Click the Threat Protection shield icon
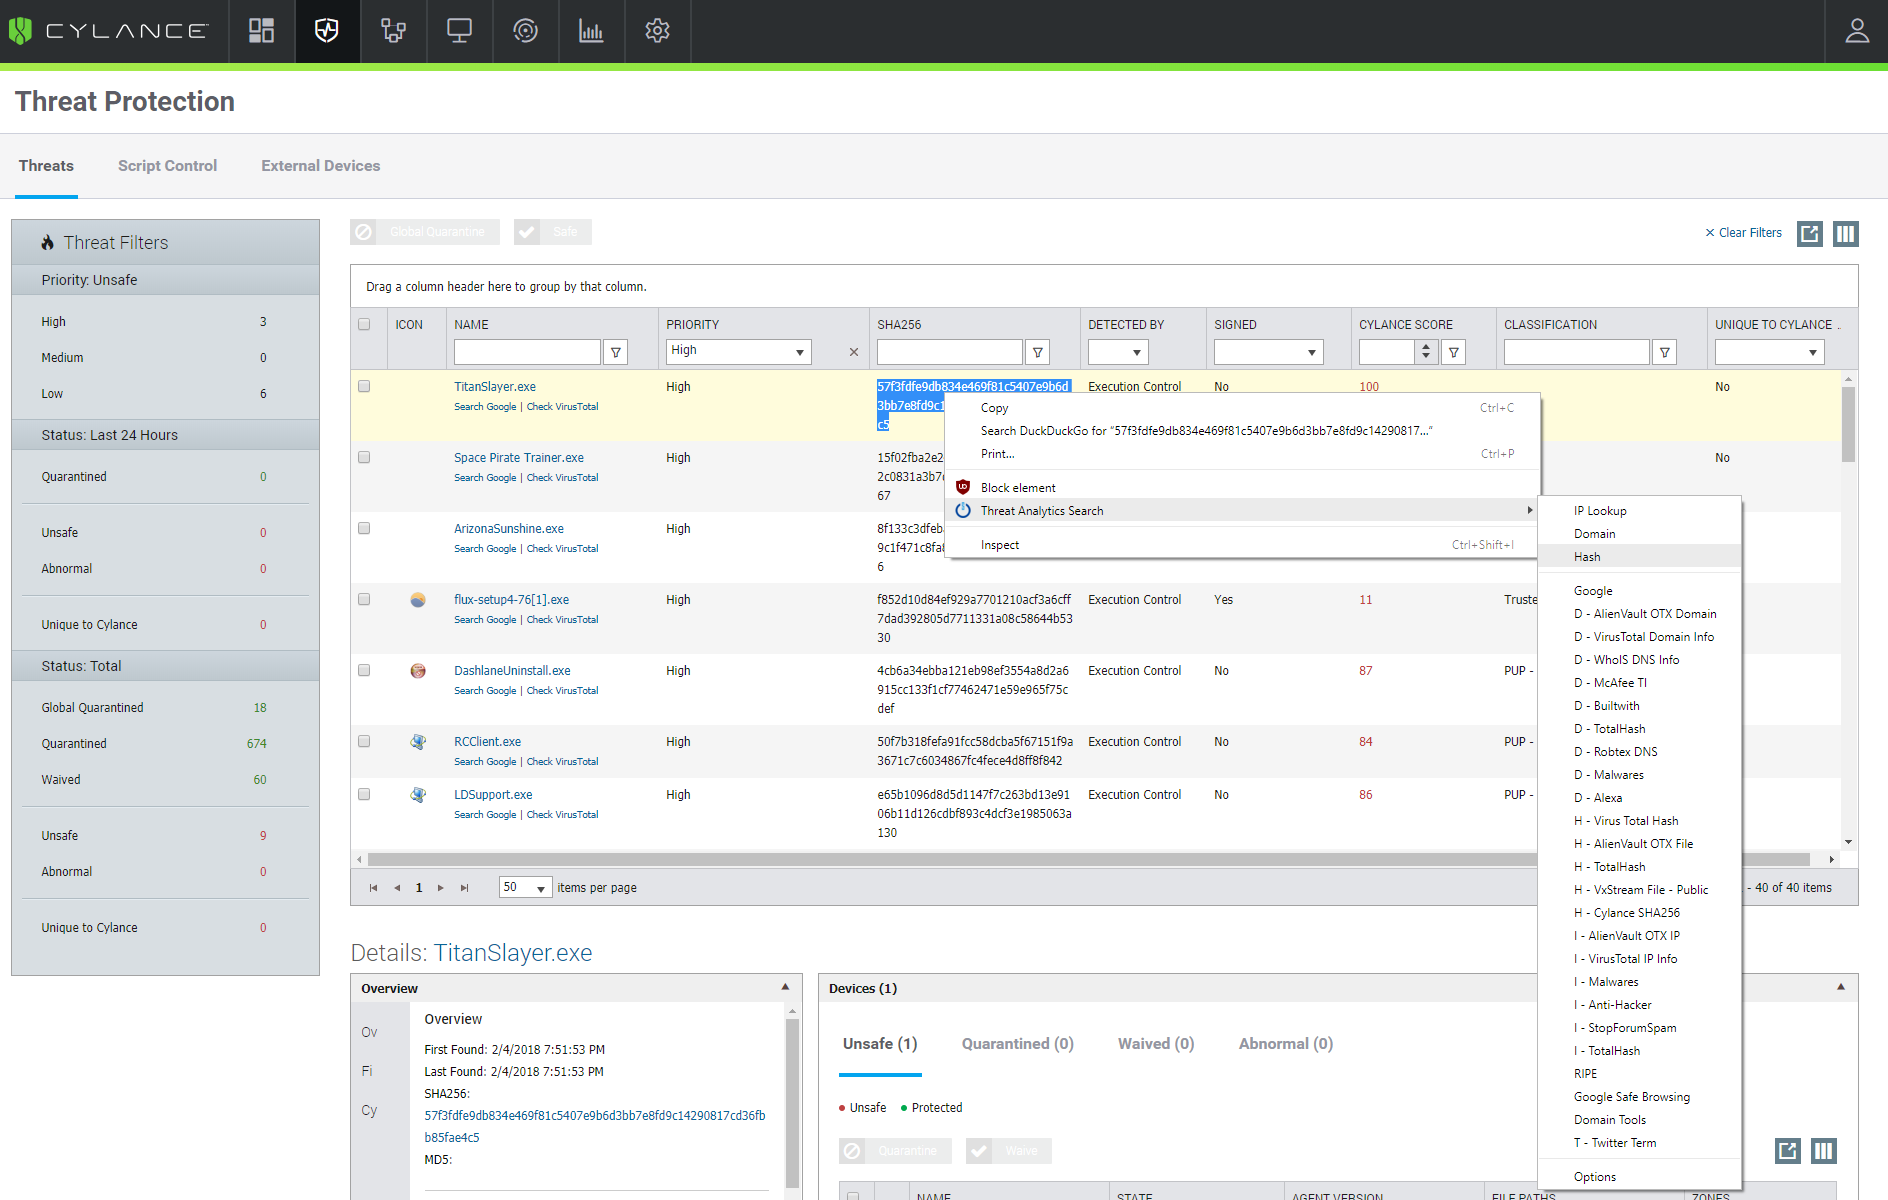Viewport: 1888px width, 1200px height. [x=327, y=31]
